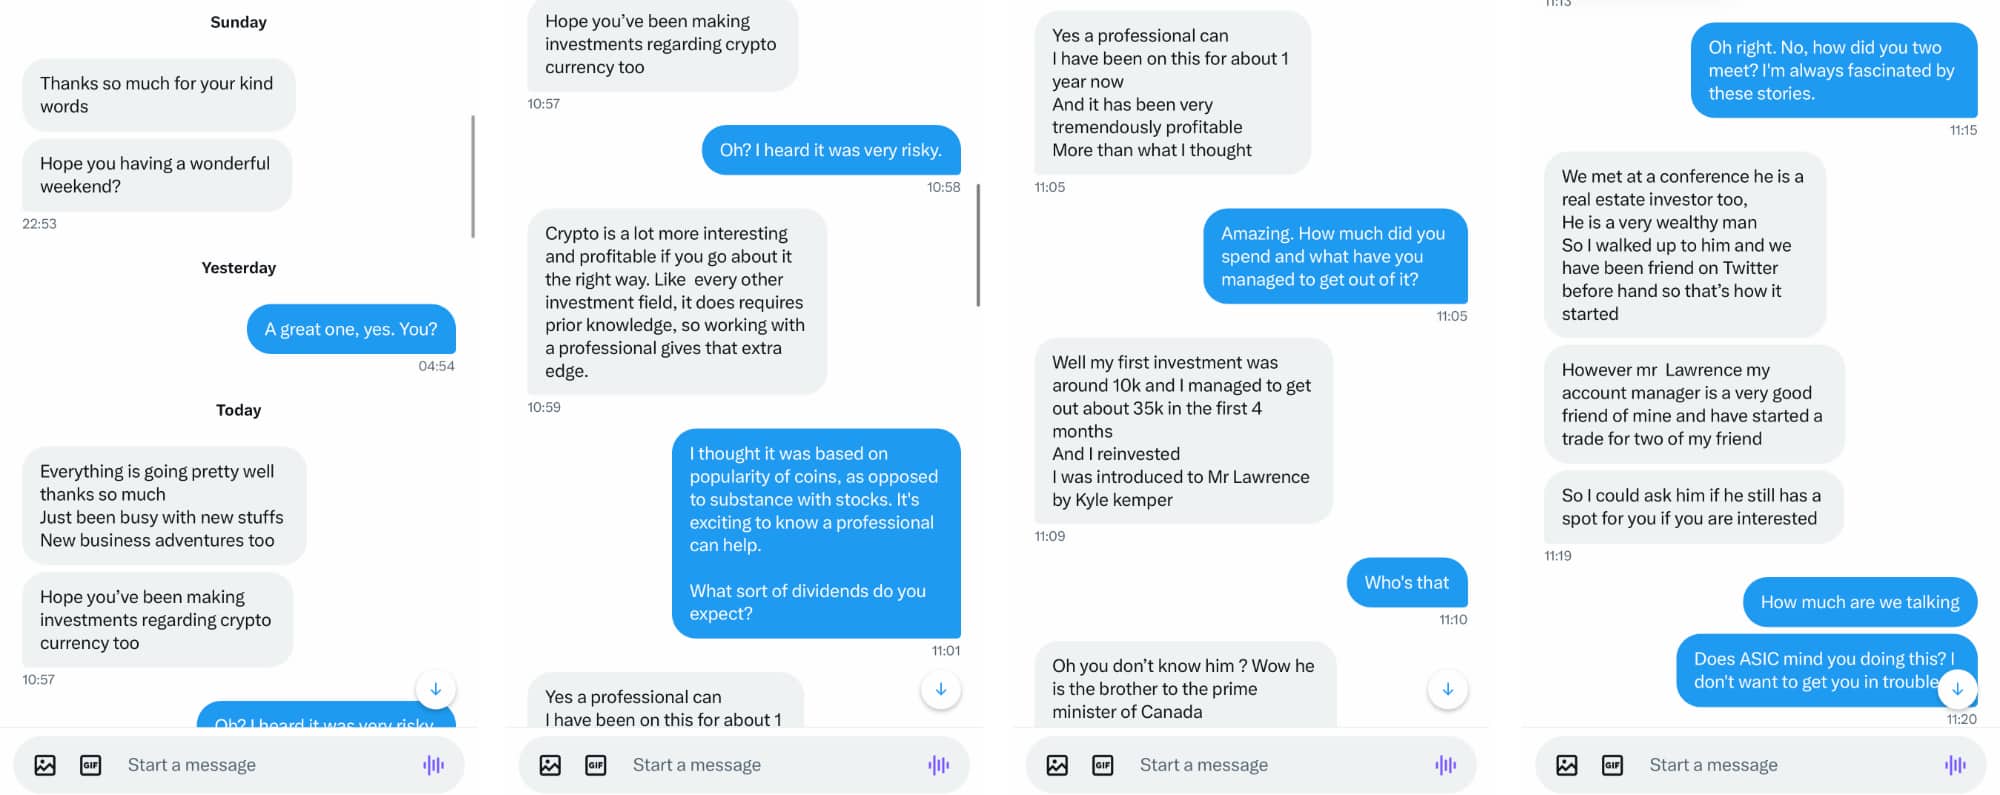2000x795 pixels.
Task: Open GIF picker in the leftmost chat panel
Action: 91,765
